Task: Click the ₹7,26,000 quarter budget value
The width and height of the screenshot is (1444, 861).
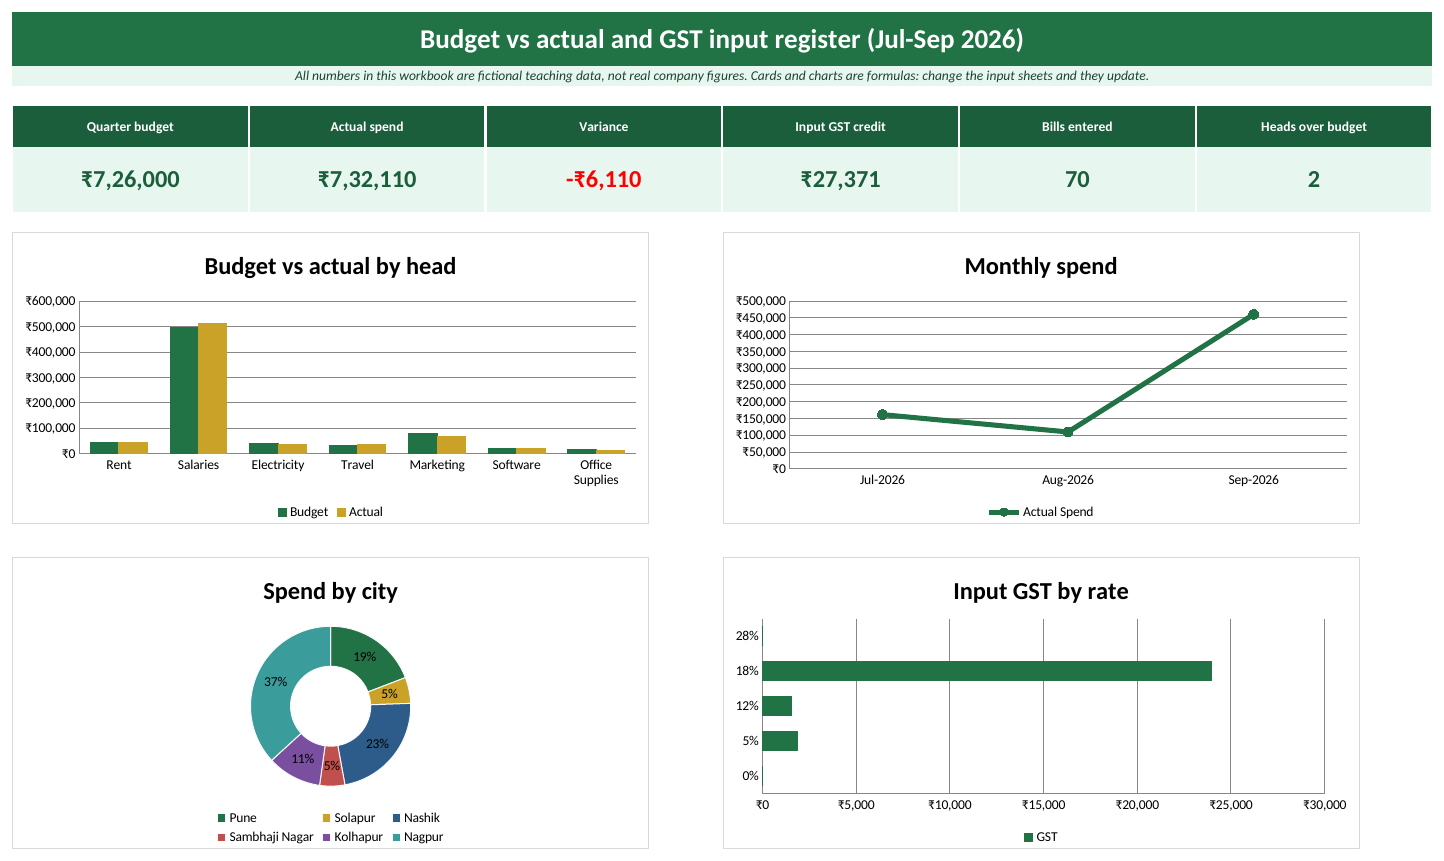Action: pyautogui.click(x=130, y=180)
